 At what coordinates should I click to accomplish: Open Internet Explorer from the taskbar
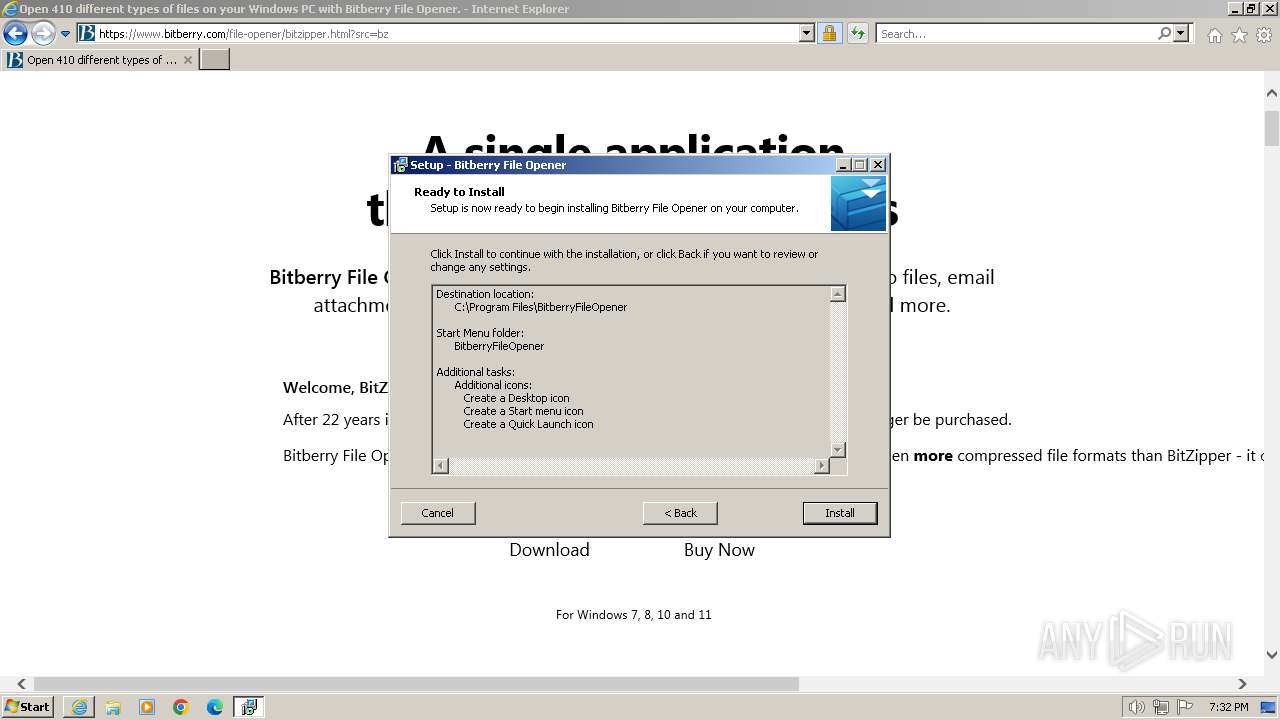tap(79, 707)
